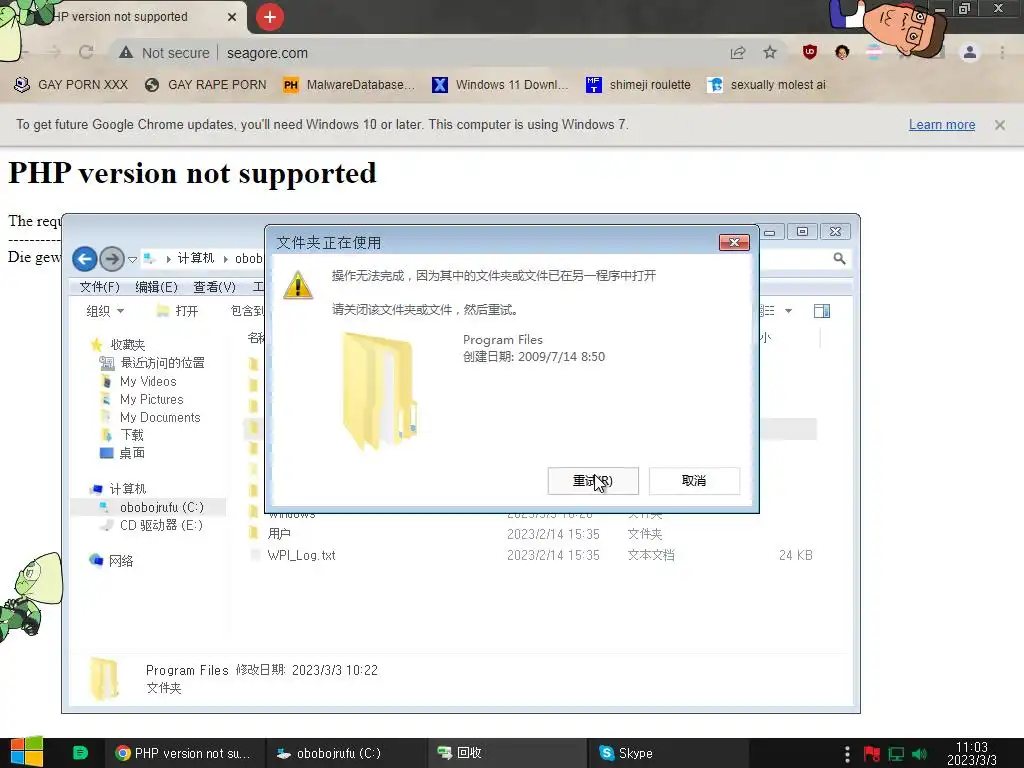This screenshot has height=768, width=1024.
Task: Click the Cancel (取消) button in dialog
Action: (x=694, y=481)
